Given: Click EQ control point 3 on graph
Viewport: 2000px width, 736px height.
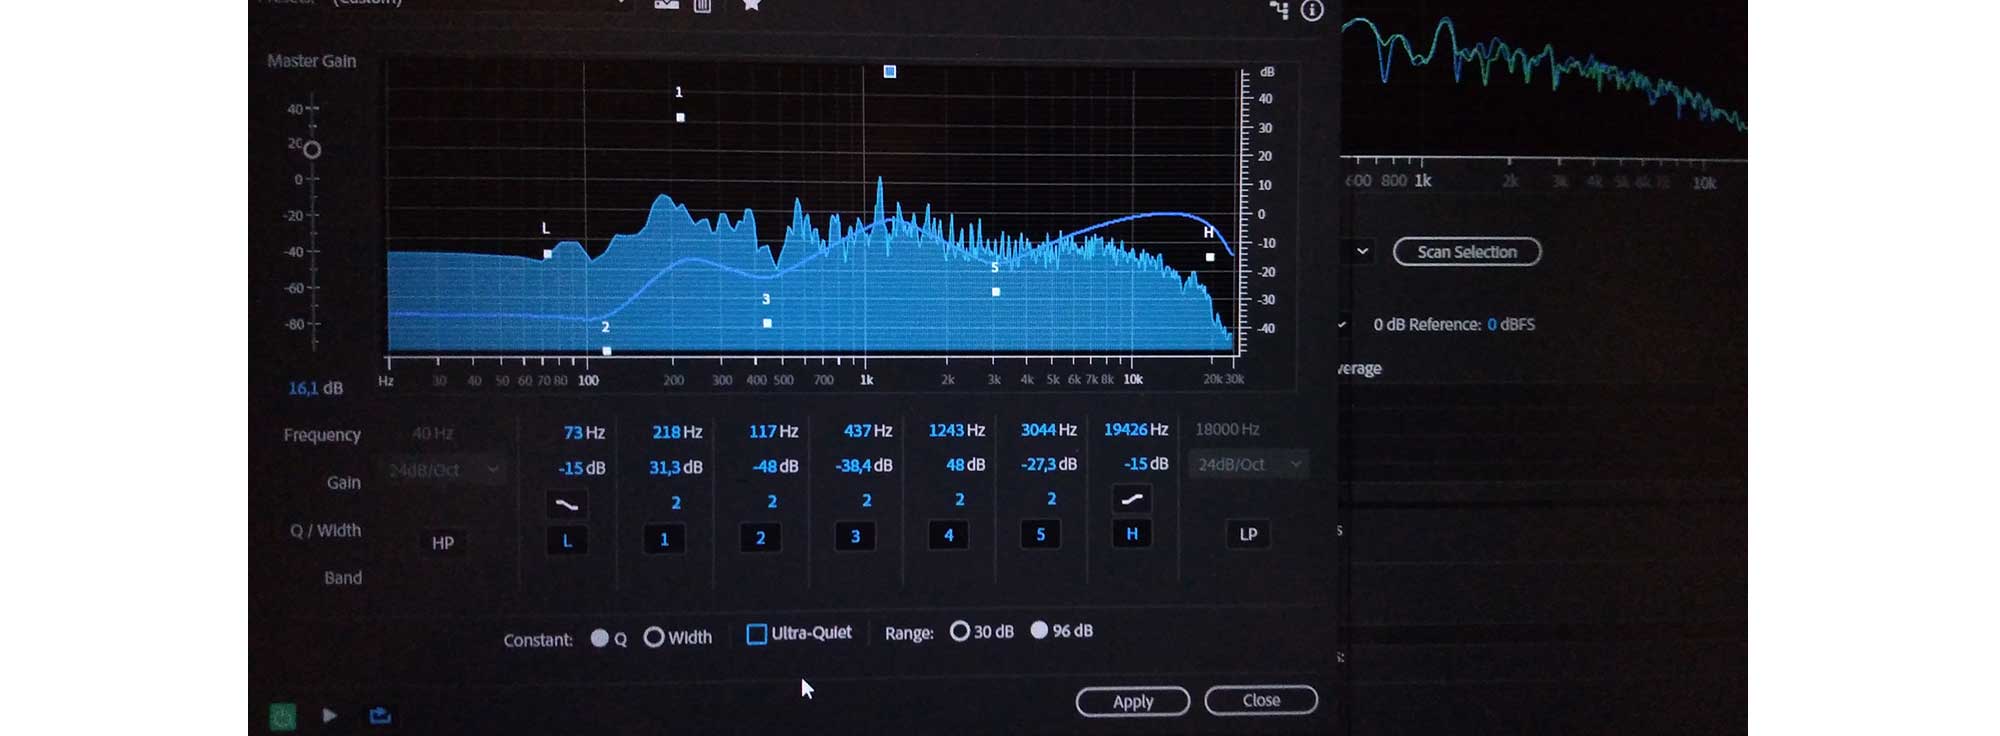Looking at the screenshot, I should coord(767,323).
